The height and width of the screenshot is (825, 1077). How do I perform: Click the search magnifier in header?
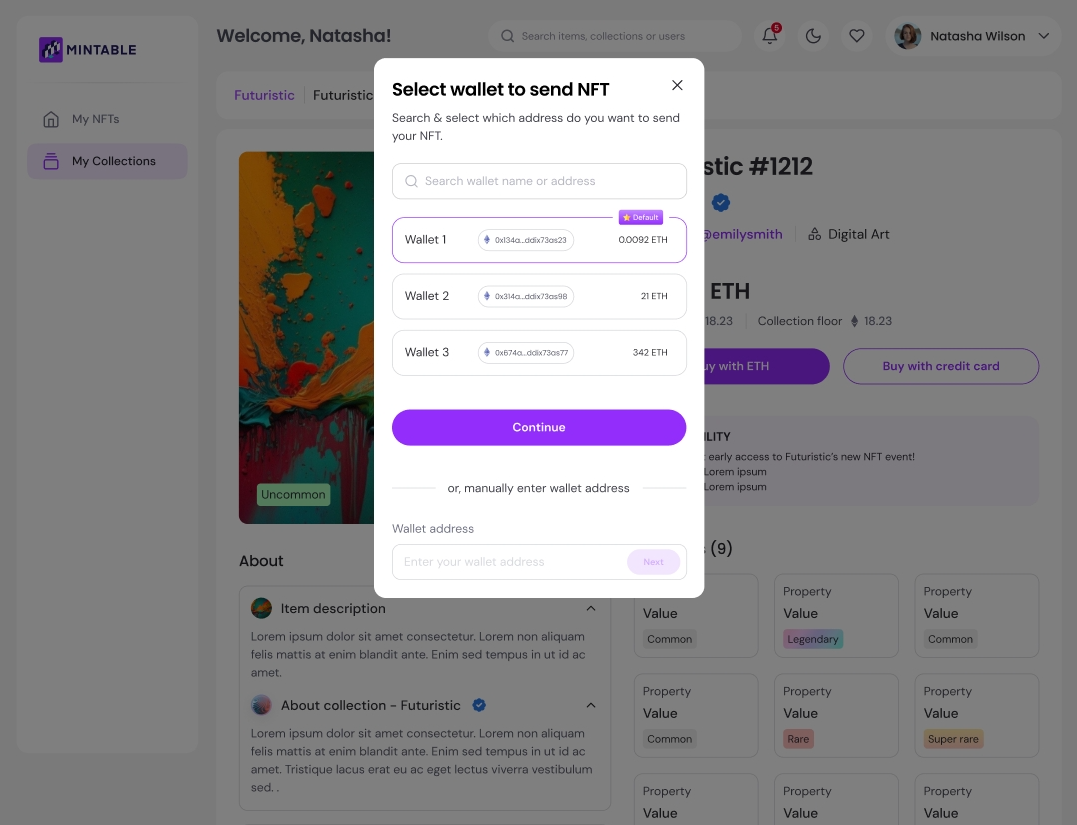coord(508,36)
